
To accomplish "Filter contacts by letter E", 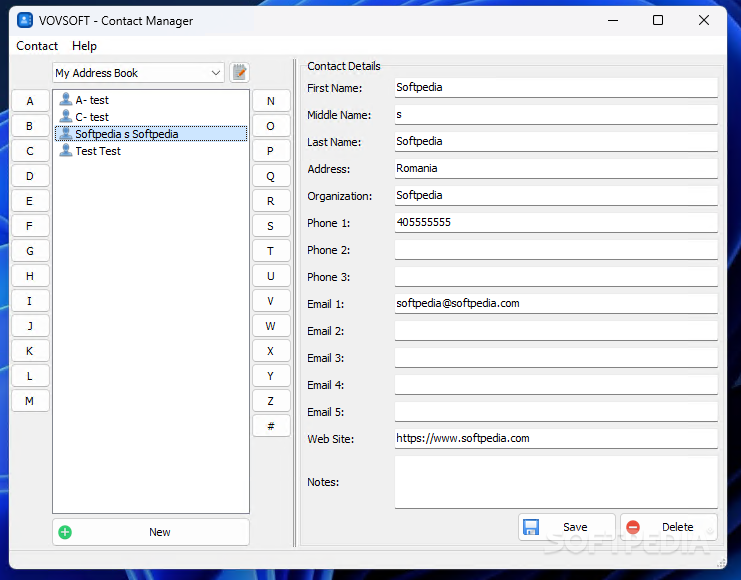I will [30, 201].
